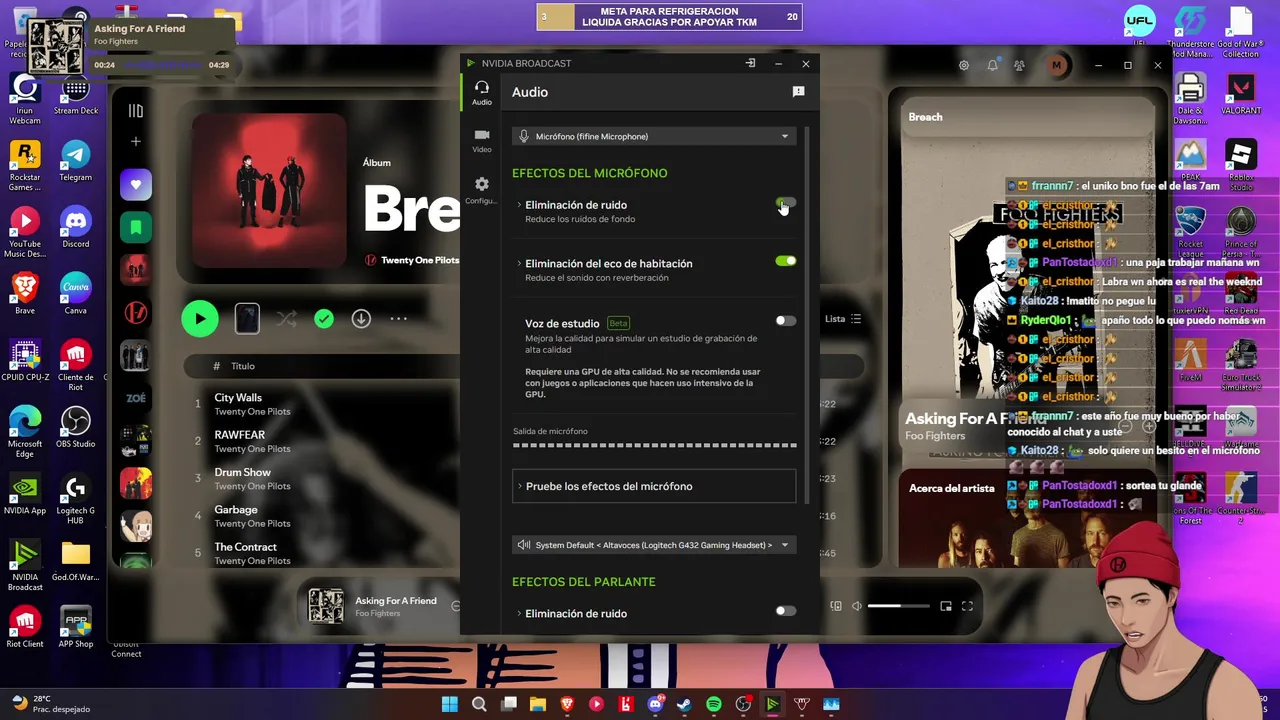Click the album preview thumbnail next to Play

[x=247, y=319]
